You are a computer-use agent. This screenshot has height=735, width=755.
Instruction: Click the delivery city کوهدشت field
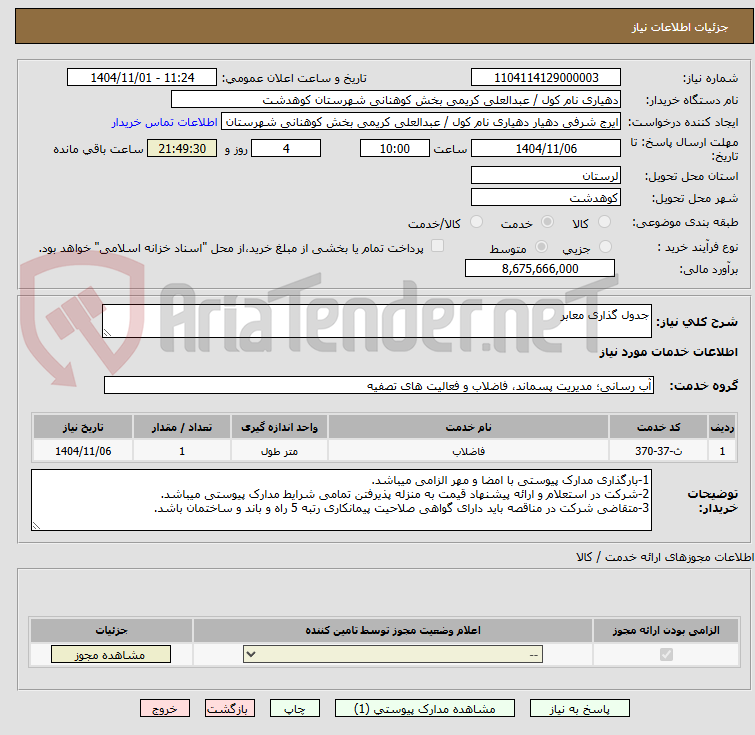[x=546, y=197]
